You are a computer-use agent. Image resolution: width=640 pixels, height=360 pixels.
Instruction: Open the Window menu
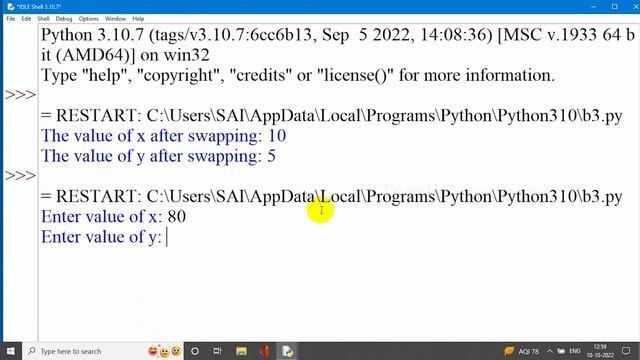click(115, 19)
